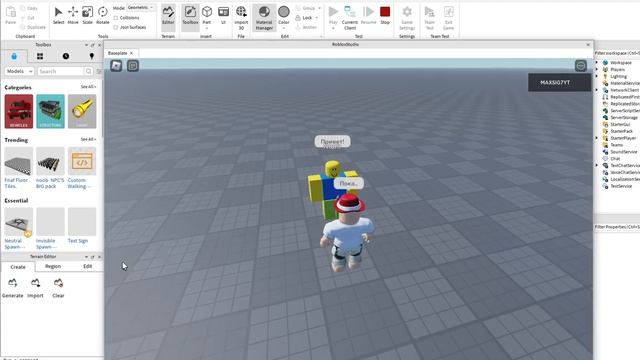This screenshot has width=640, height=360.
Task: Open the Mode Geometric dropdown
Action: [141, 8]
